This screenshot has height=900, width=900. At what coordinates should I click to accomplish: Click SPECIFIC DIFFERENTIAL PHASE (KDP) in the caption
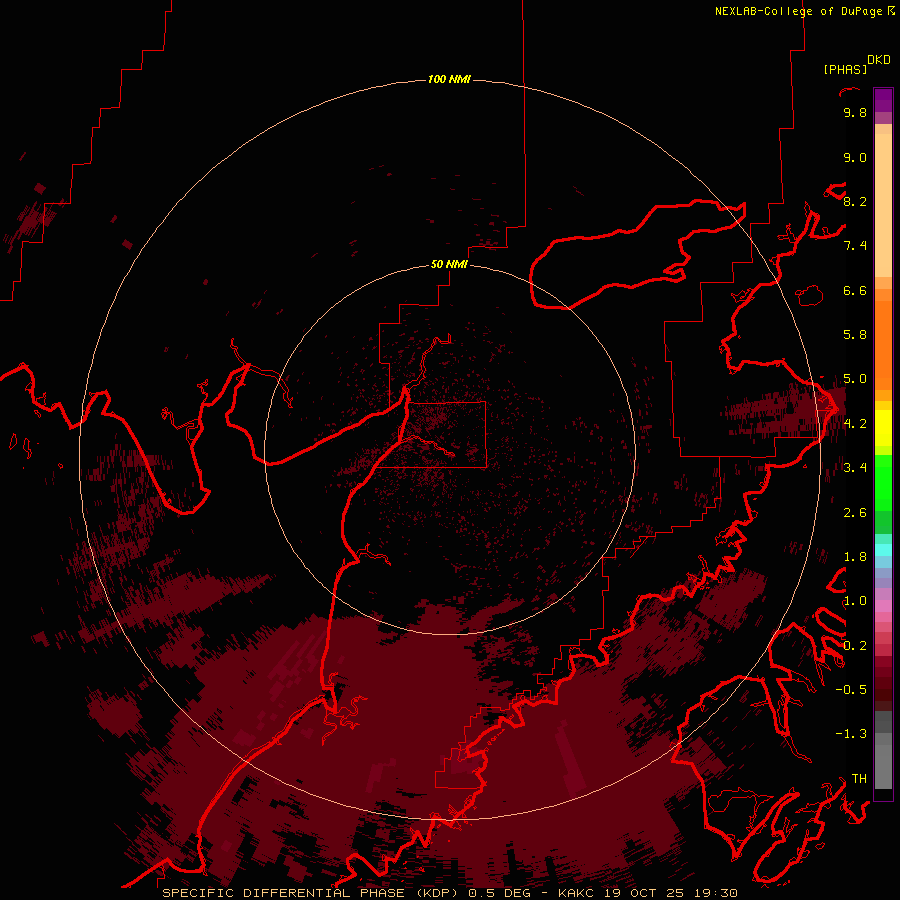coord(310,893)
